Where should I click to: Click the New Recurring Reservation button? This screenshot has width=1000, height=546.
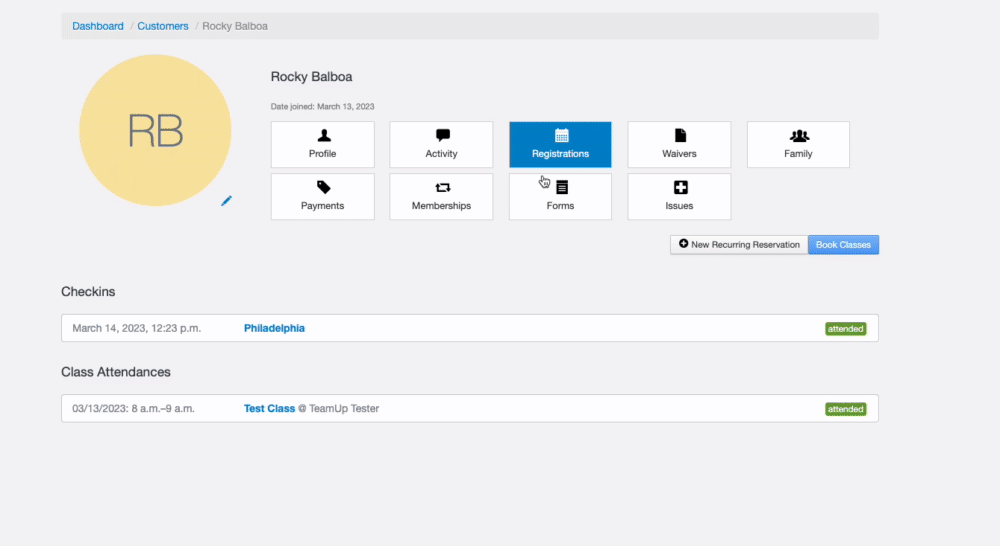739,245
